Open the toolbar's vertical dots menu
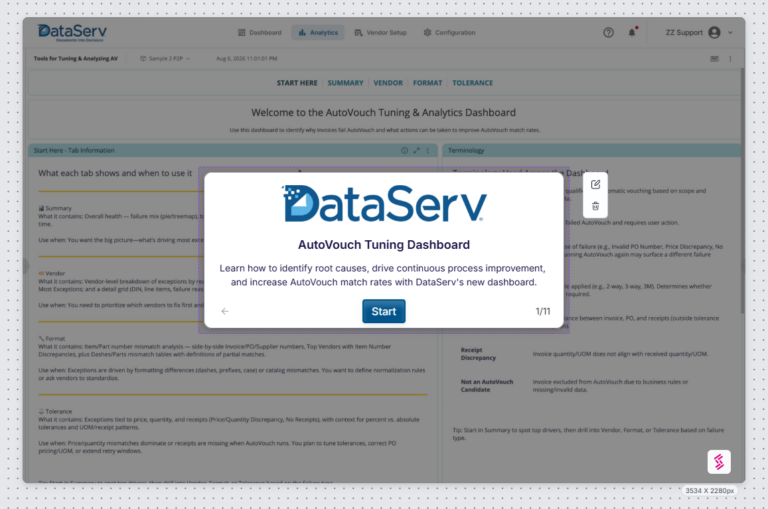This screenshot has height=509, width=768. [730, 59]
